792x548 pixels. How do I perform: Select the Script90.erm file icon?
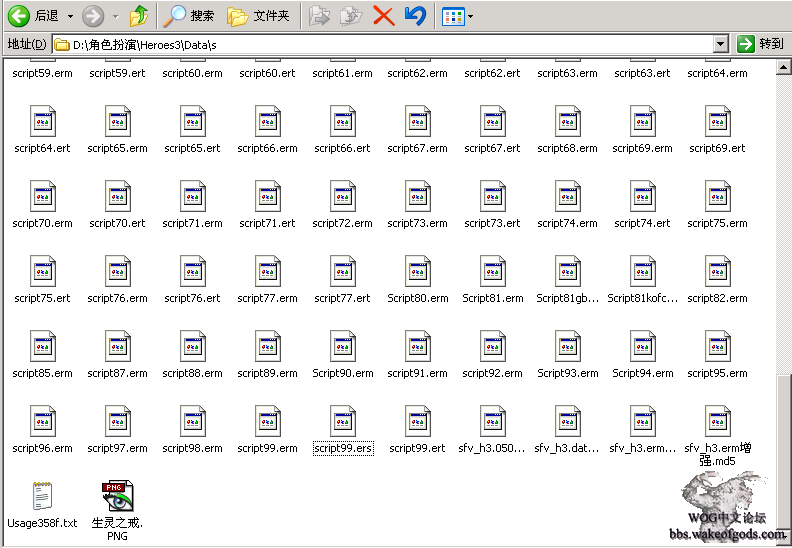point(342,346)
